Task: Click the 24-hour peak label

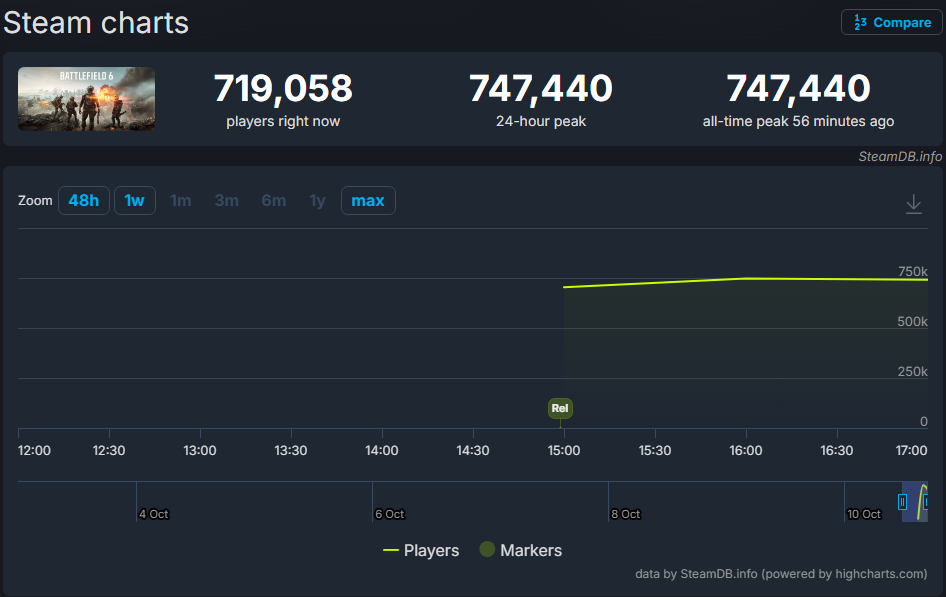Action: (541, 121)
